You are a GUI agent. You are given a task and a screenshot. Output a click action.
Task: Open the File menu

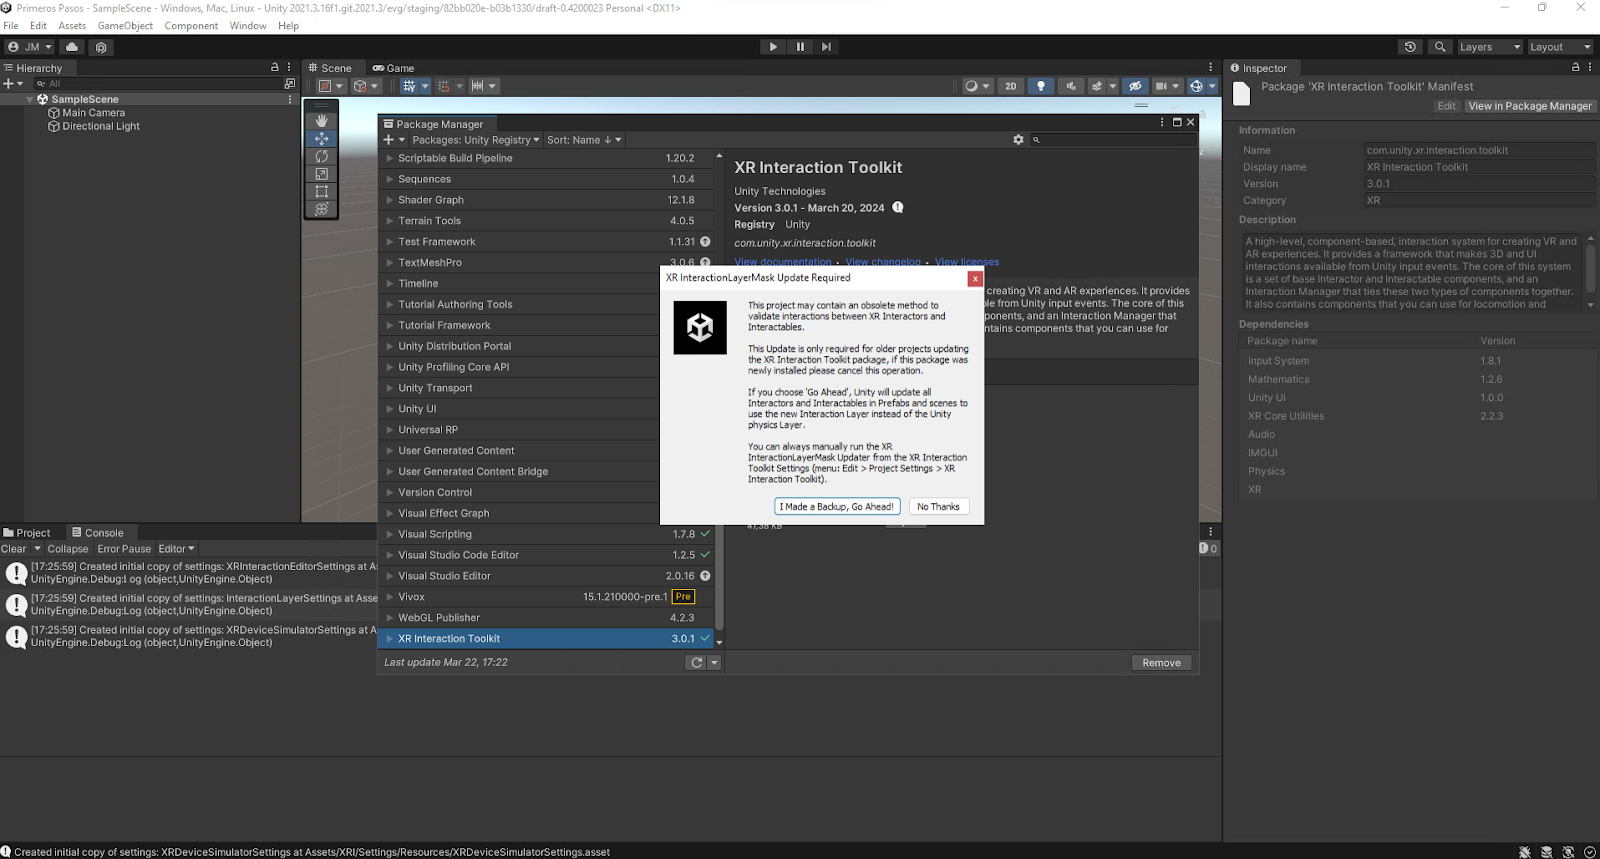[x=11, y=26]
